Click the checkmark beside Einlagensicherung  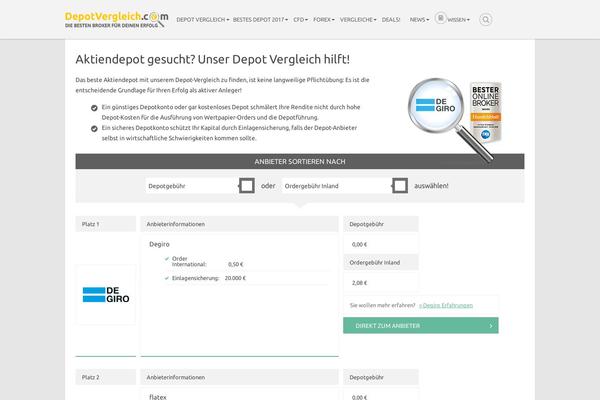(x=166, y=278)
